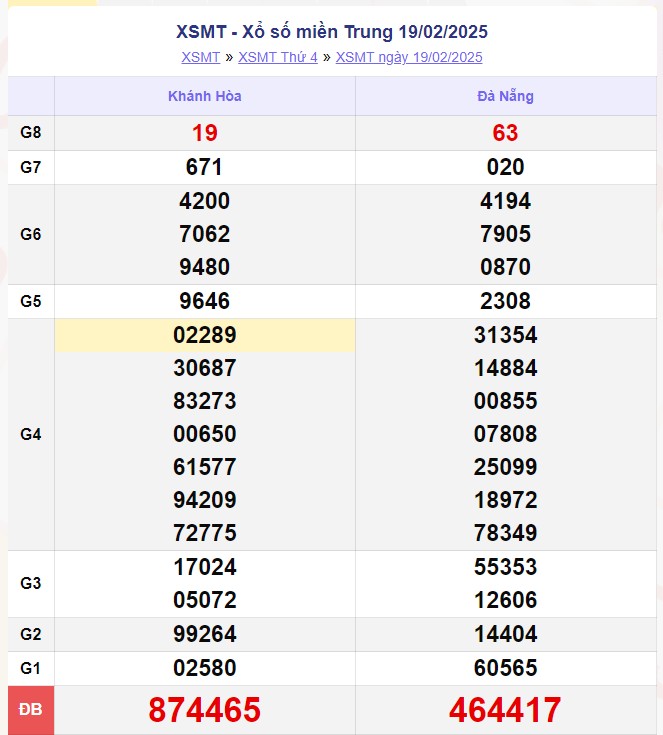Image resolution: width=663 pixels, height=735 pixels.
Task: Click G4 number 25099
Action: point(505,467)
